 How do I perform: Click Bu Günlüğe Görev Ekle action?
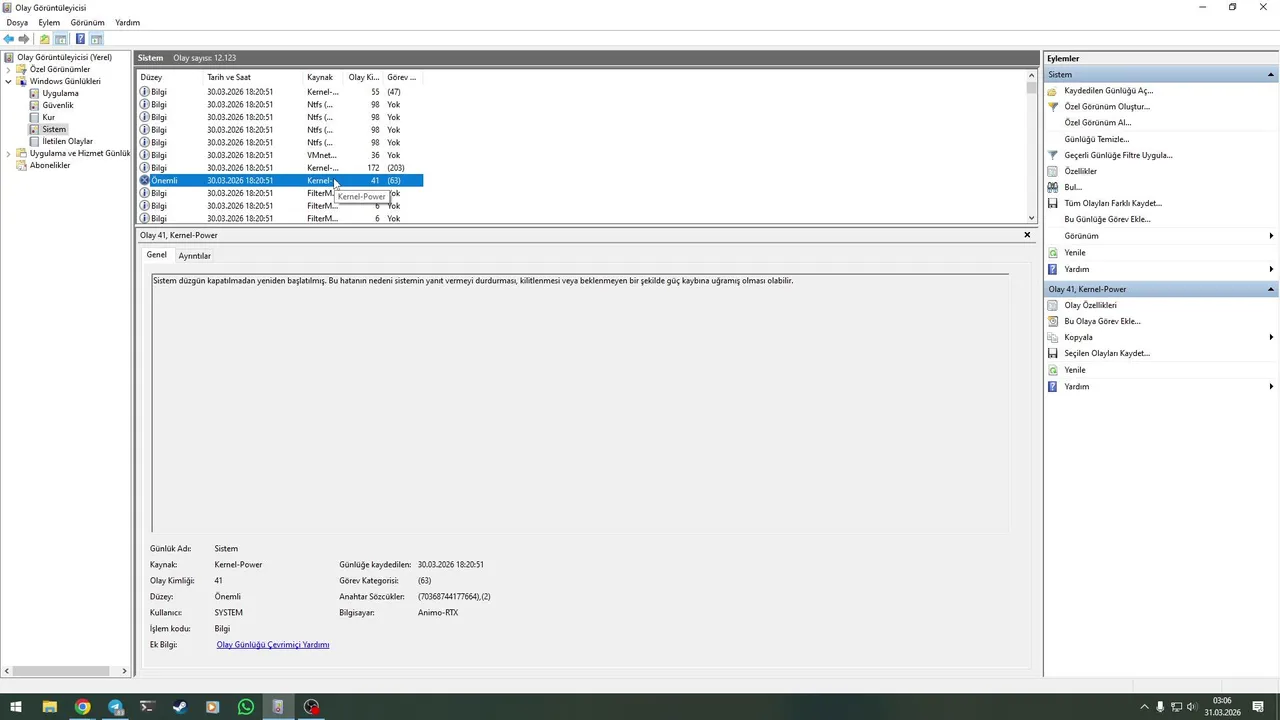(x=1107, y=219)
